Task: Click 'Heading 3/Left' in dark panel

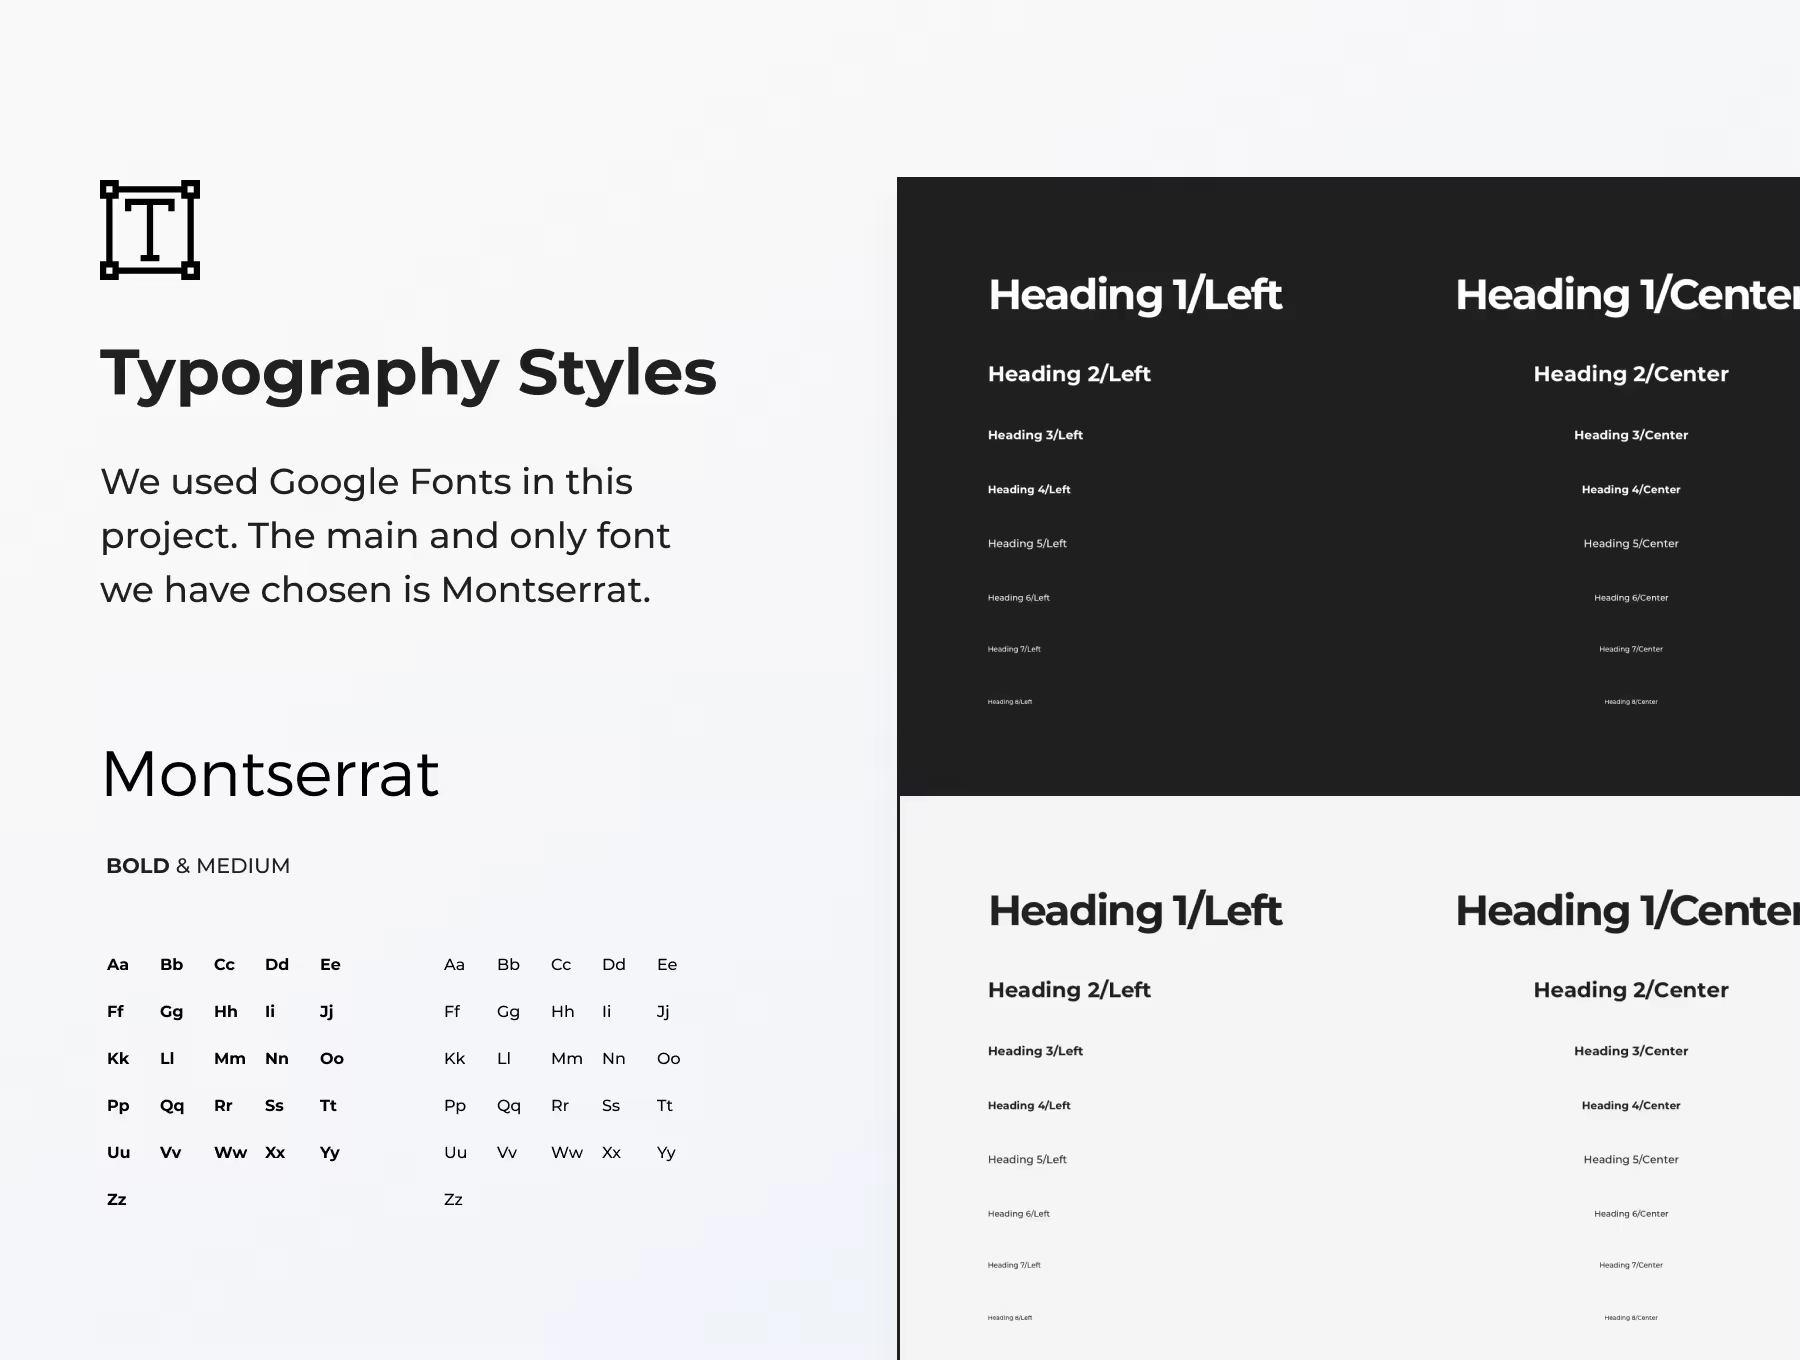Action: [x=1035, y=435]
